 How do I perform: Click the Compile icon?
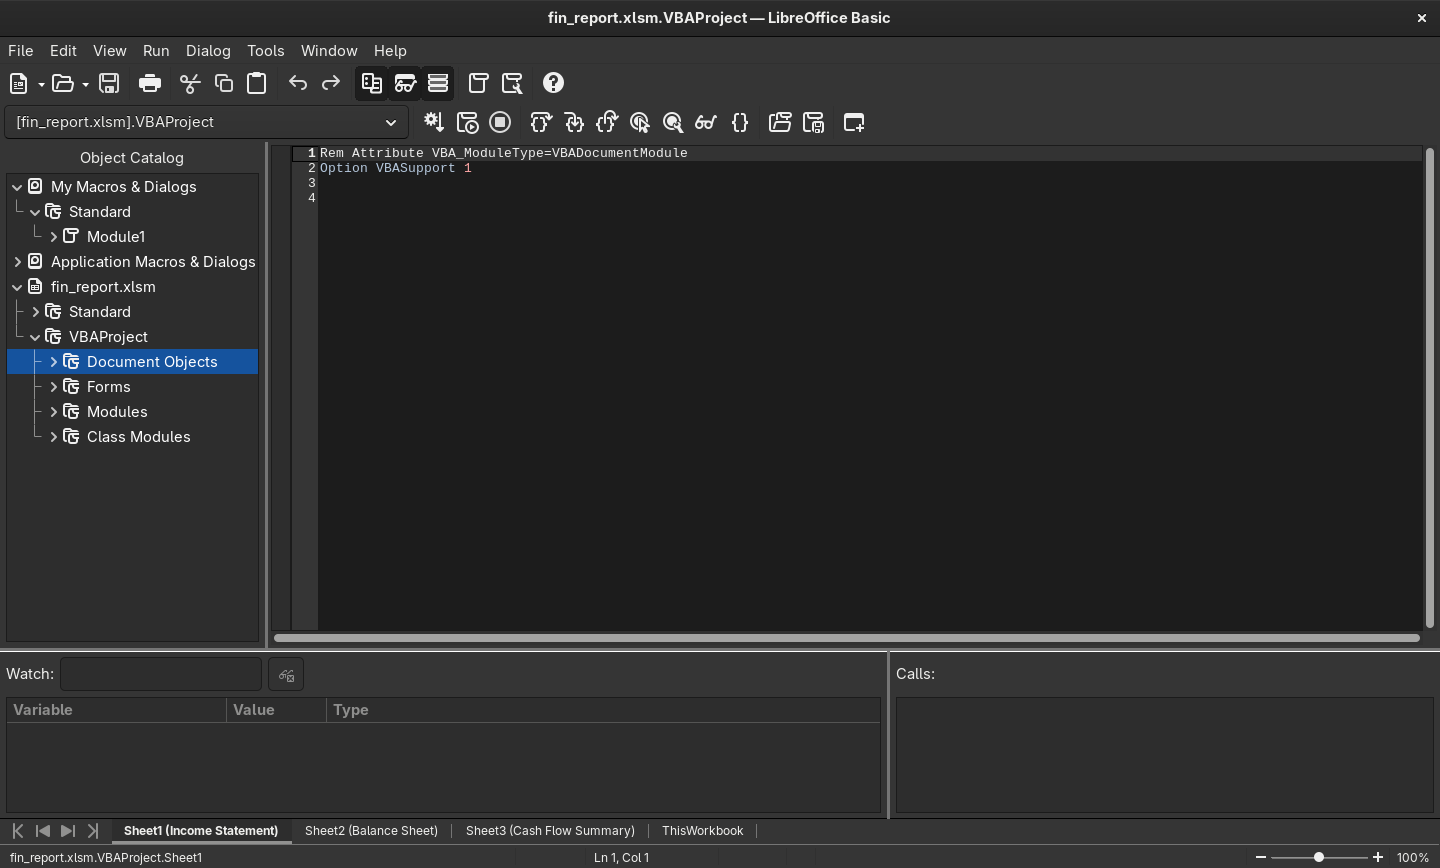[x=434, y=122]
